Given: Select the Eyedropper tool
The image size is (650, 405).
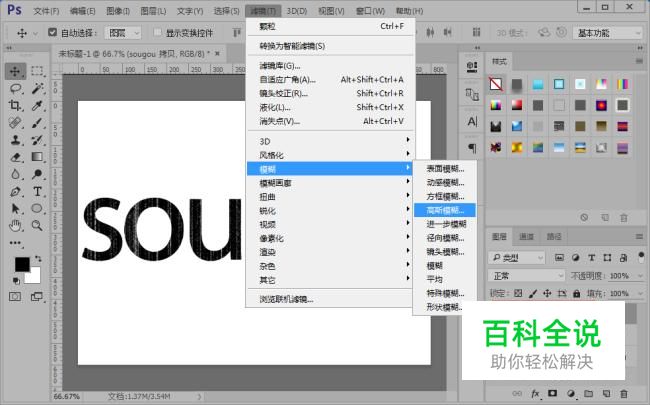Looking at the screenshot, I should pyautogui.click(x=37, y=105).
